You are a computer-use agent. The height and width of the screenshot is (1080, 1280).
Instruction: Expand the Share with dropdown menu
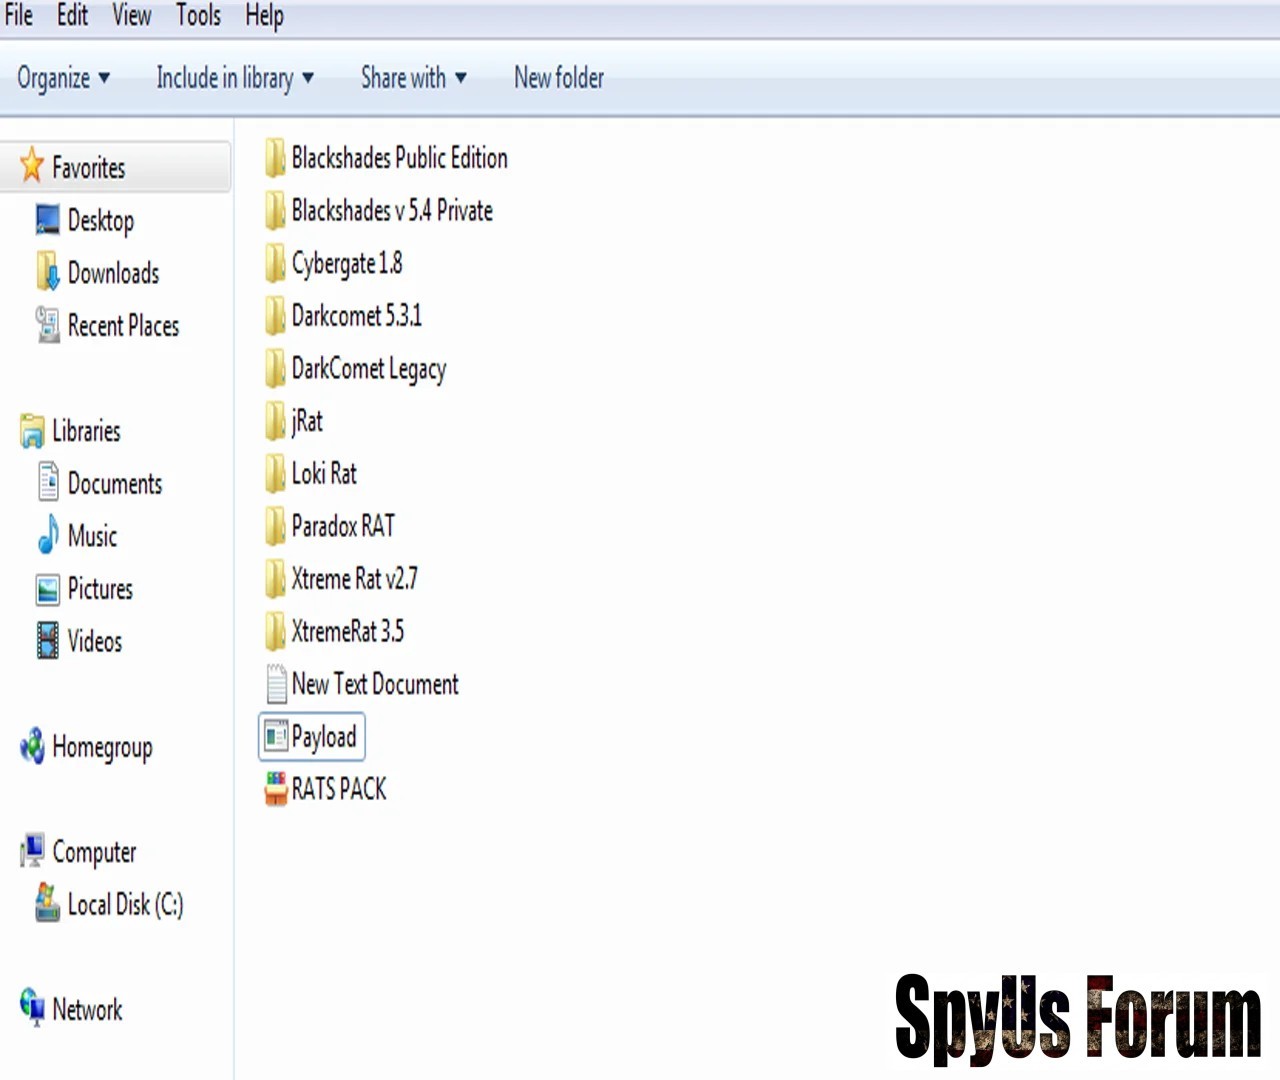point(413,78)
